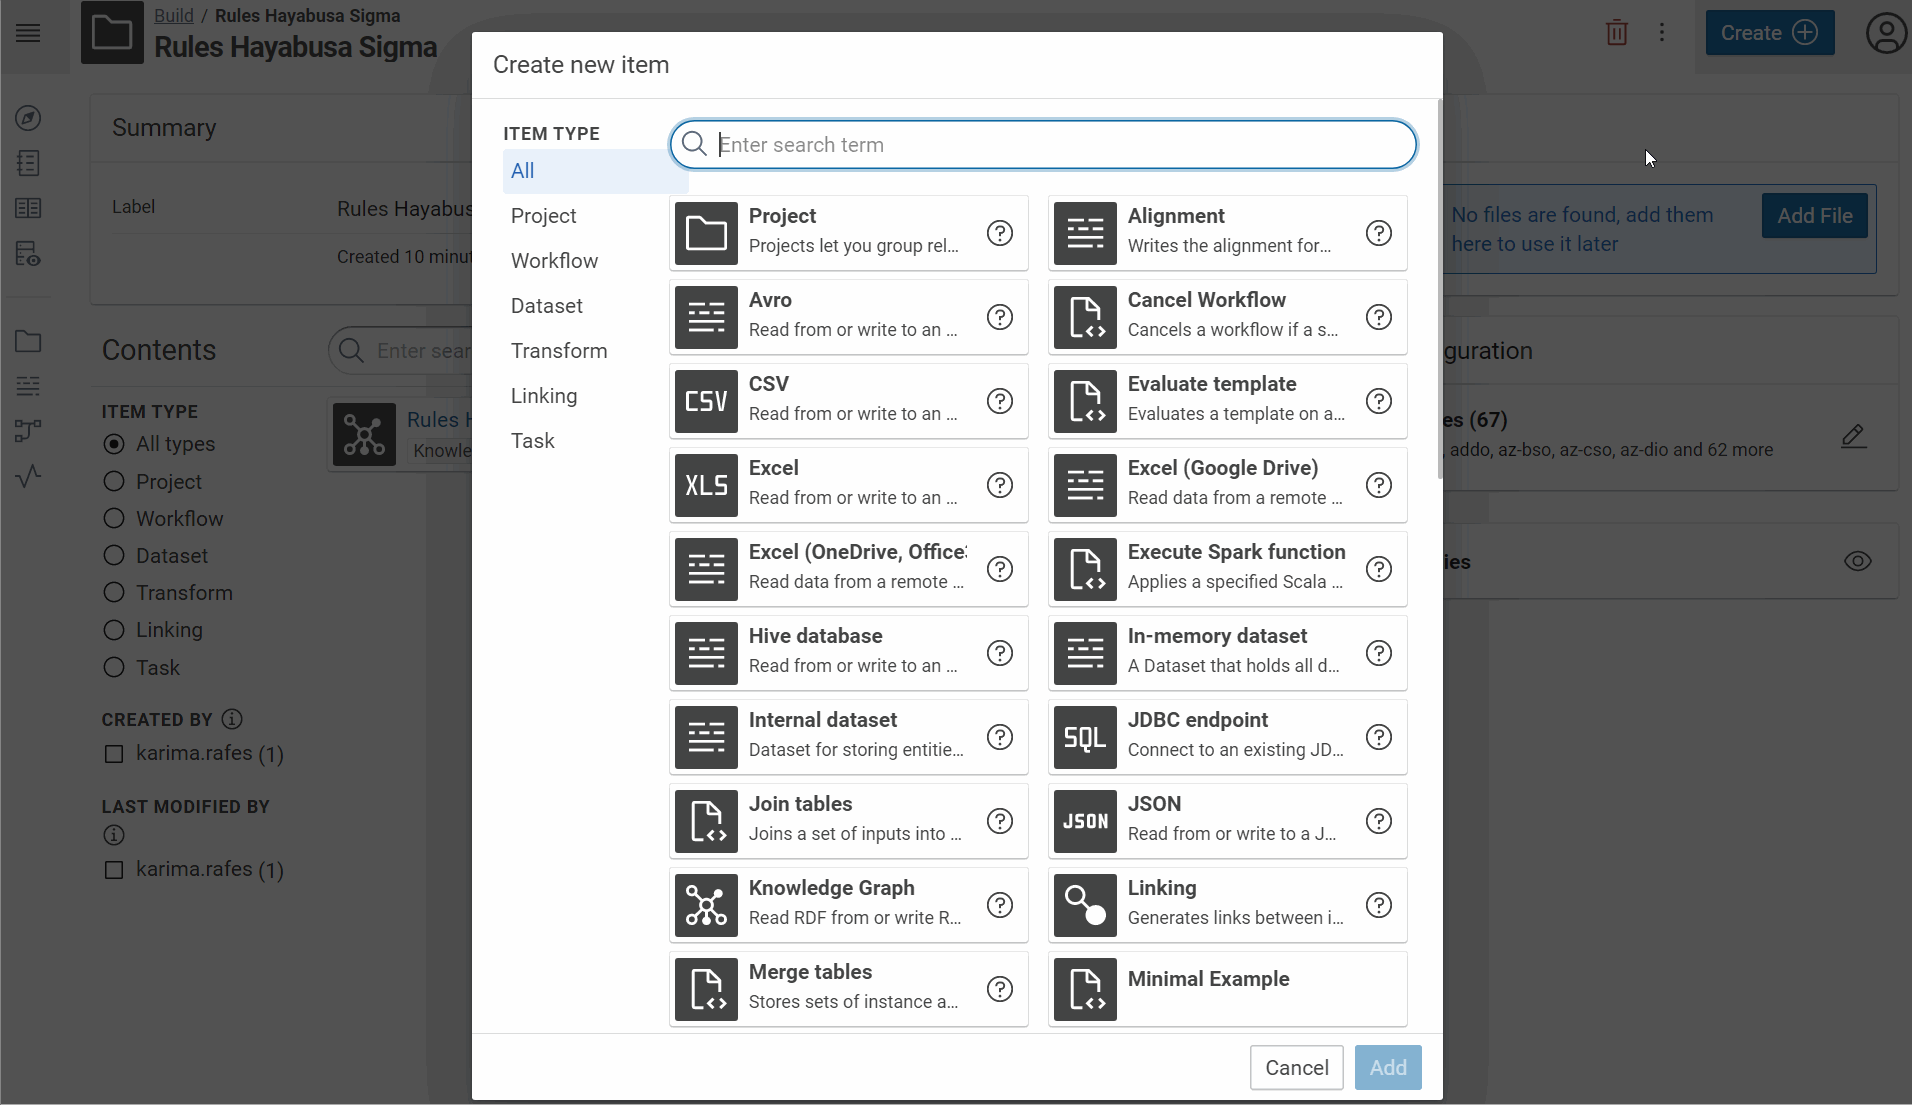Image resolution: width=1912 pixels, height=1105 pixels.
Task: Filter item type by Transform
Action: (x=558, y=351)
